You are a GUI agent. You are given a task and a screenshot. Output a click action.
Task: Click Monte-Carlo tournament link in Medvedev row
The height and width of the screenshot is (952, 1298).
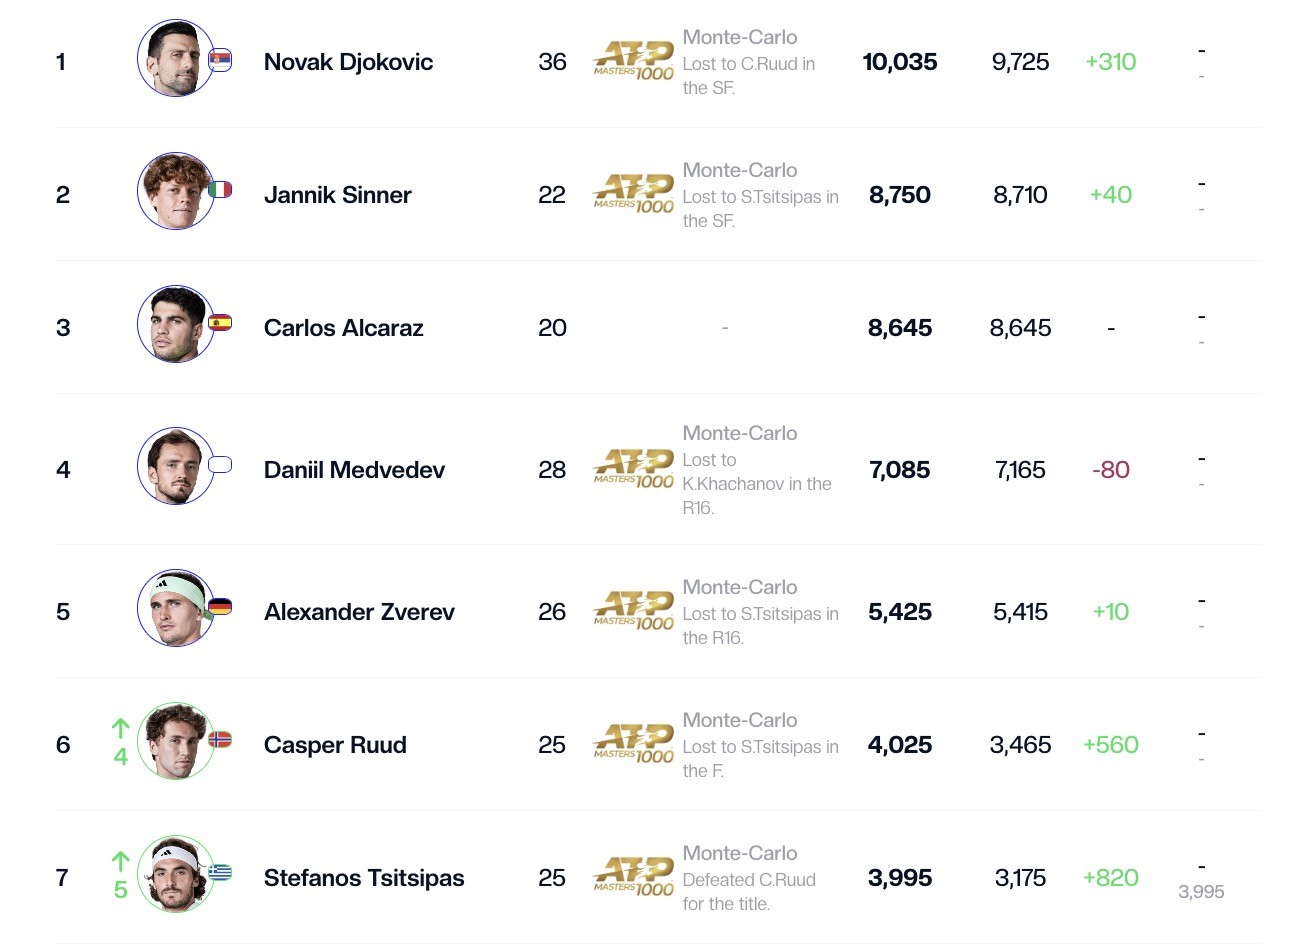pos(740,433)
